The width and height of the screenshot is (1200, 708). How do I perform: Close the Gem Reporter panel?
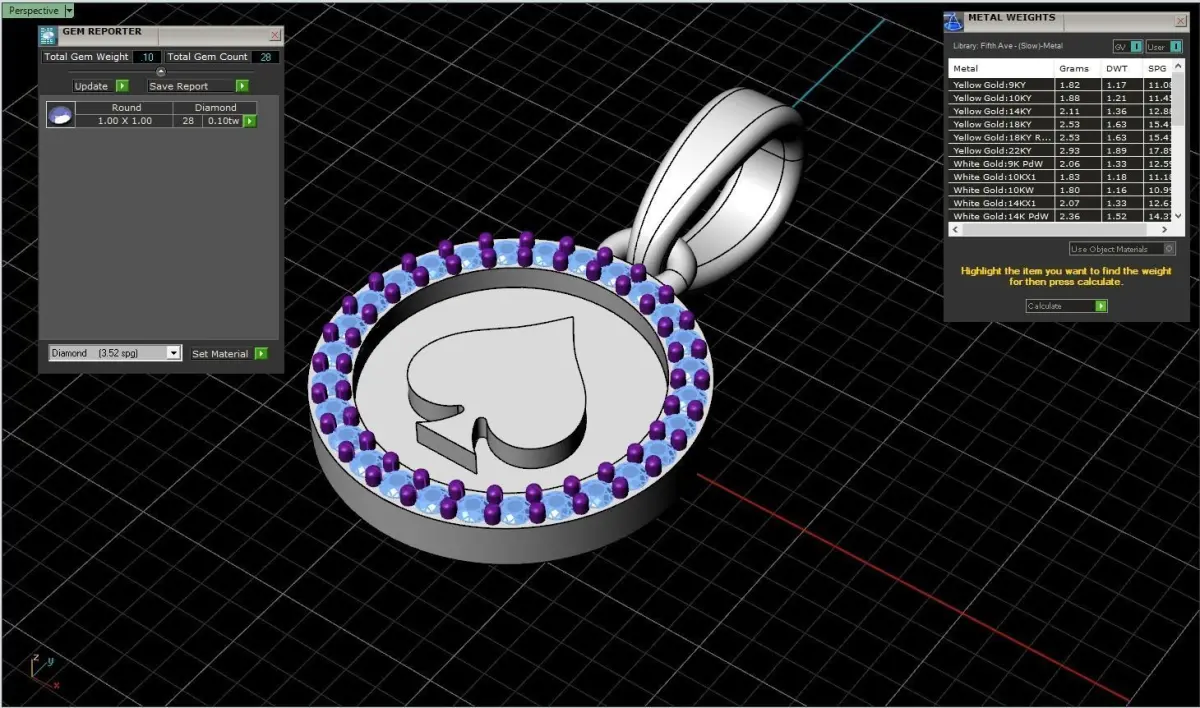(x=275, y=35)
